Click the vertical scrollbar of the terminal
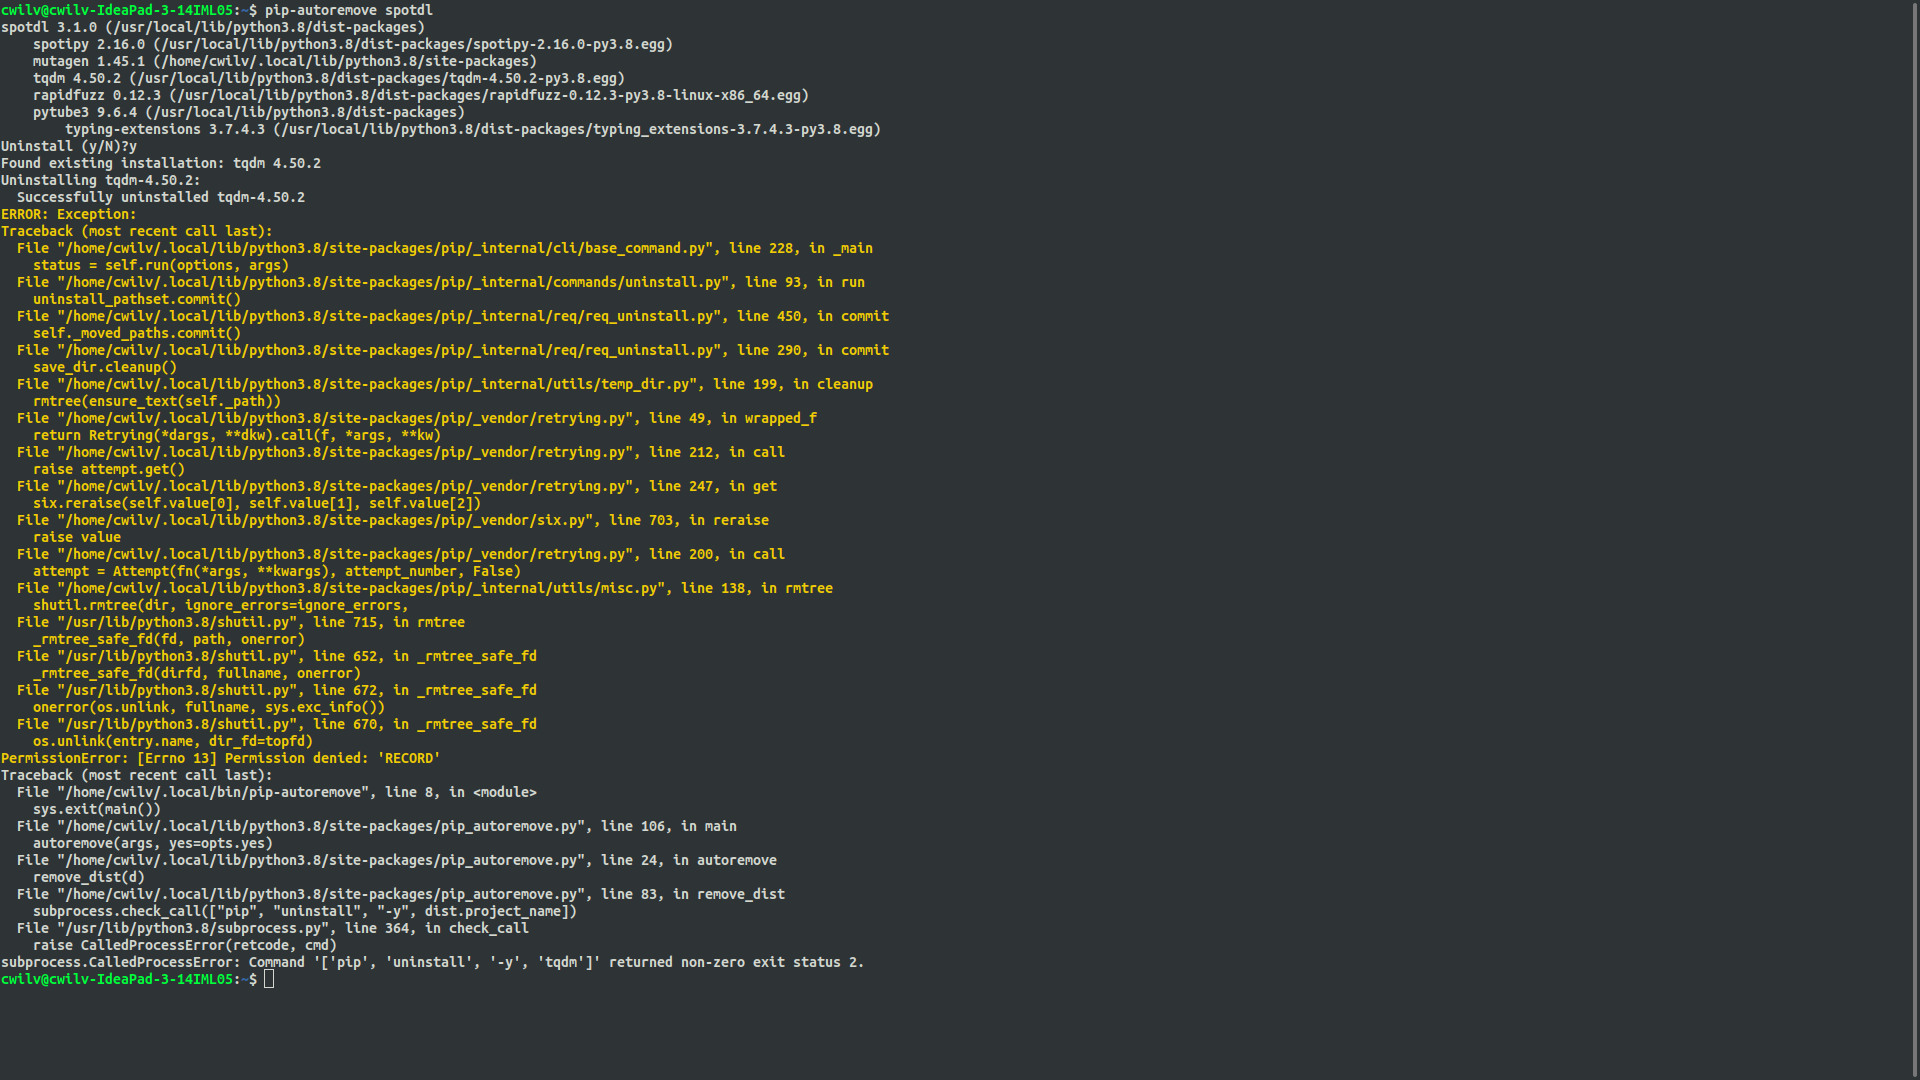 tap(1914, 540)
